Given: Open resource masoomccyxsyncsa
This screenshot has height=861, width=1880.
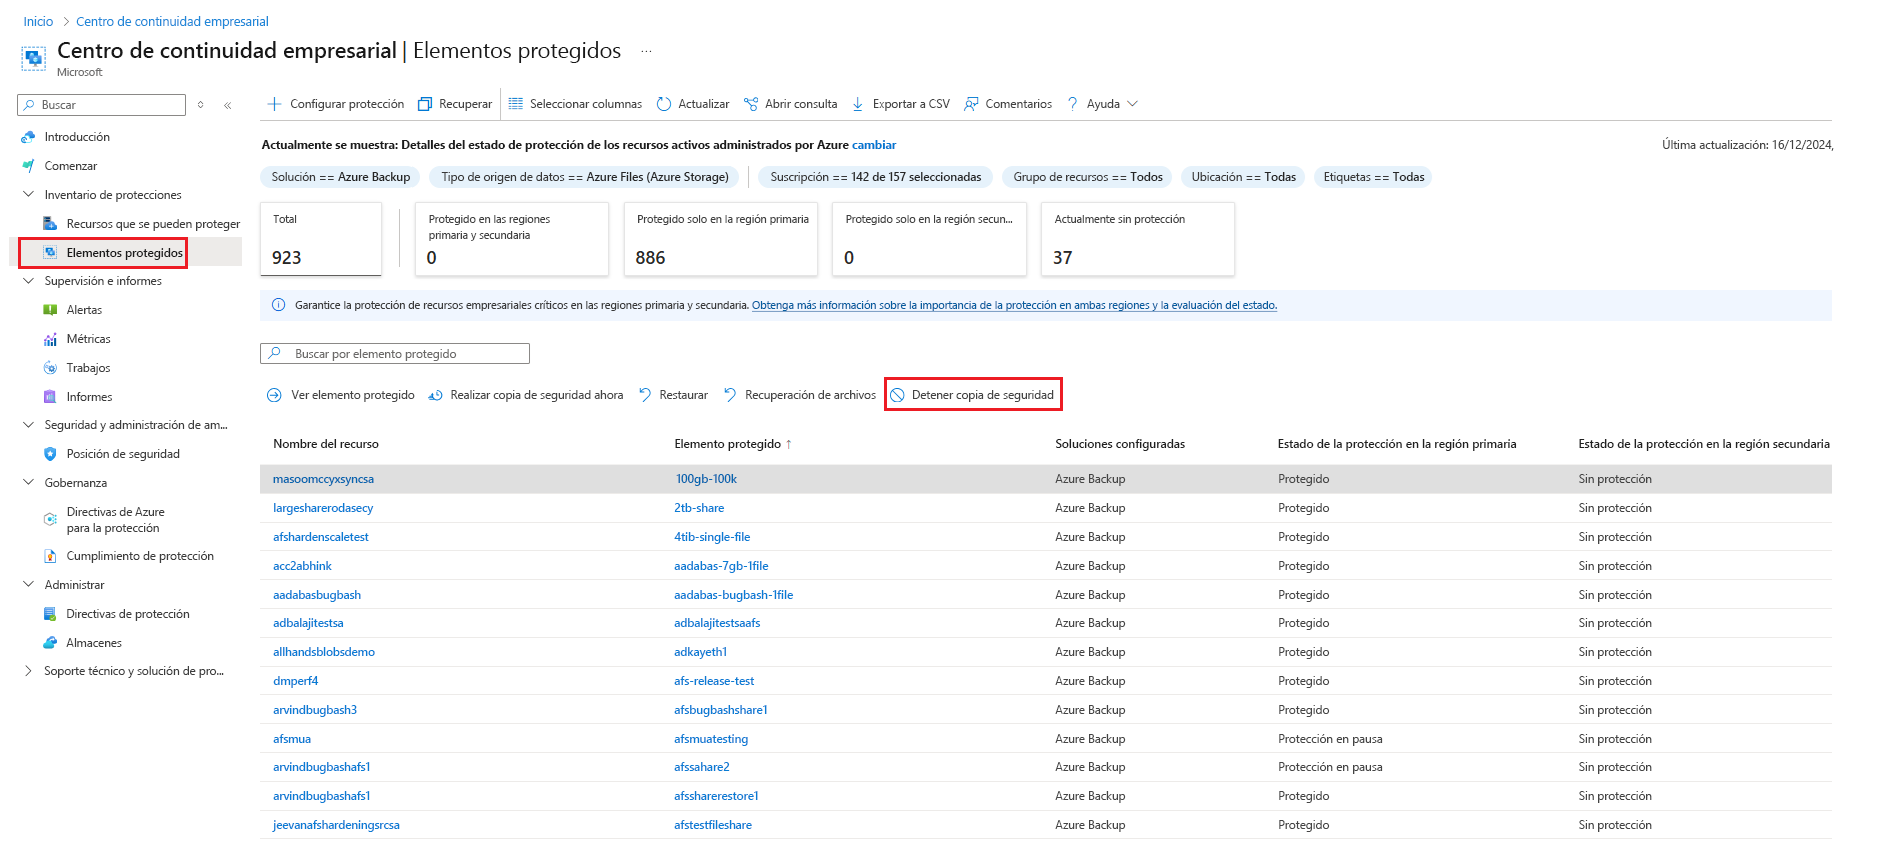Looking at the screenshot, I should (323, 479).
